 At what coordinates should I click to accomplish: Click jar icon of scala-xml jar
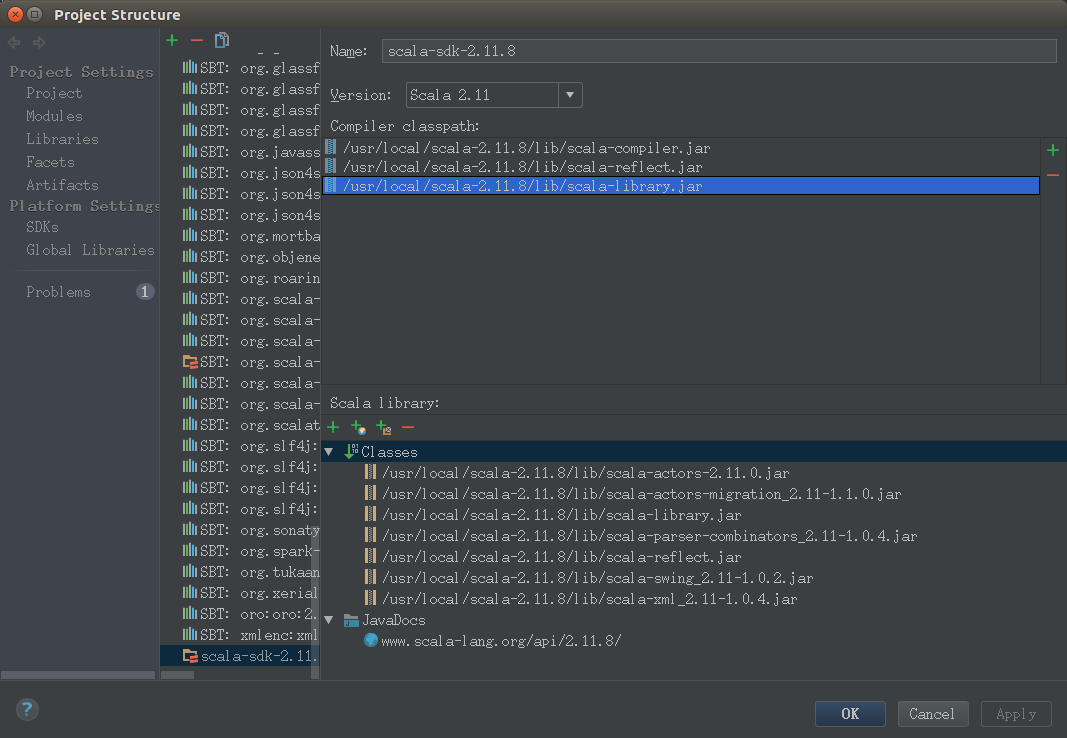tap(370, 599)
